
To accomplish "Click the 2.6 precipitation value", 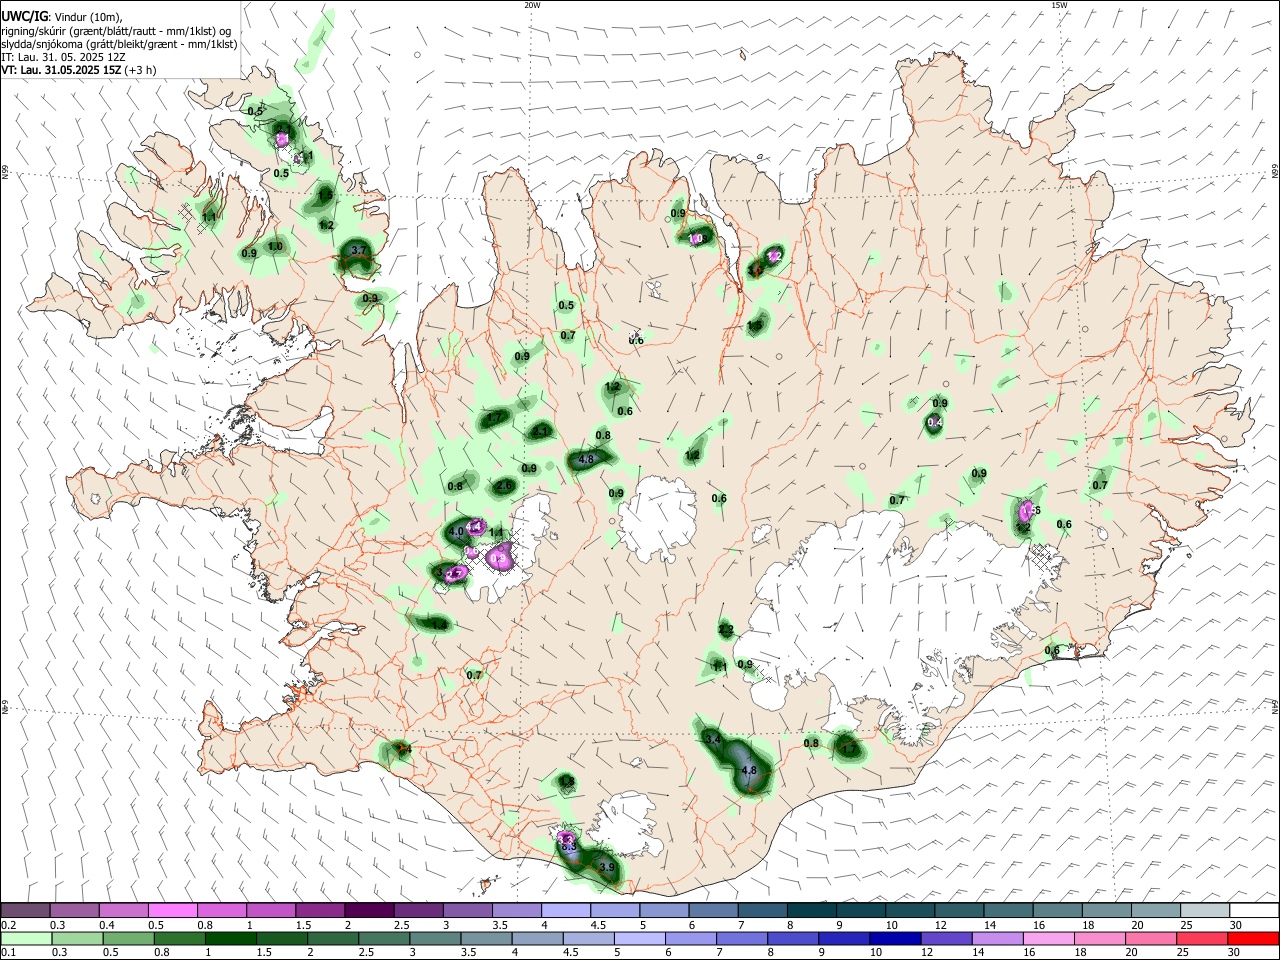I will [505, 486].
